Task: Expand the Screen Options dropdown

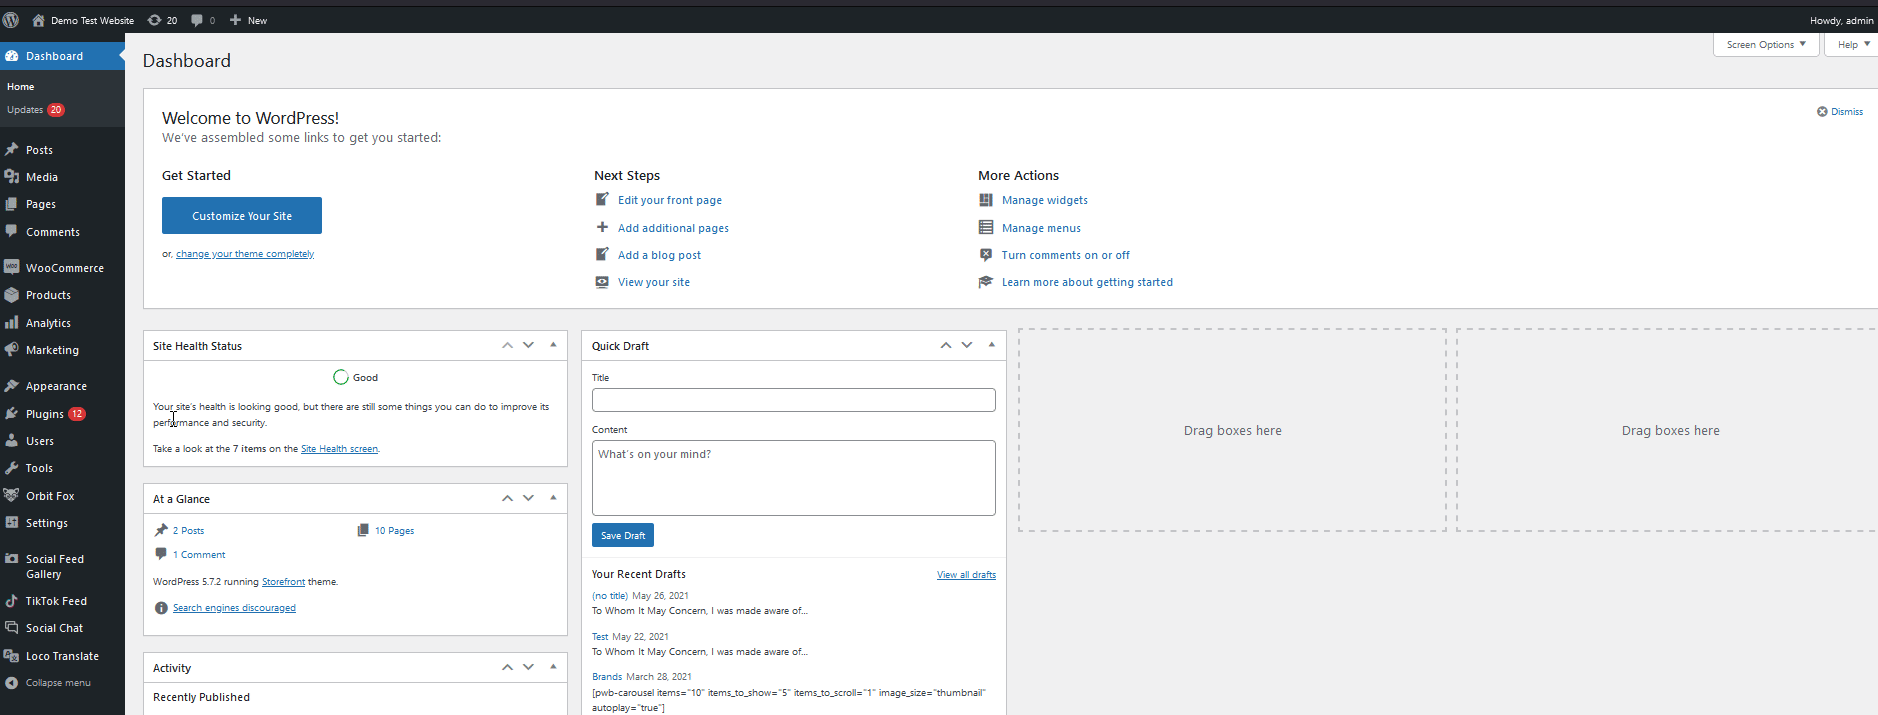Action: (1766, 44)
